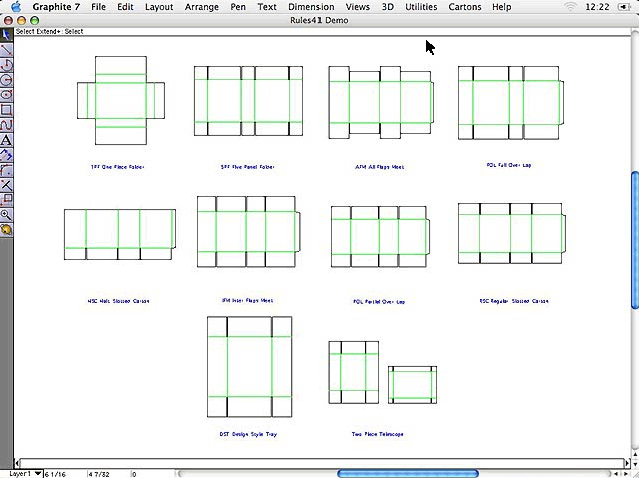Viewport: 639px width, 478px height.
Task: Open the Dimension menu
Action: tap(311, 7)
